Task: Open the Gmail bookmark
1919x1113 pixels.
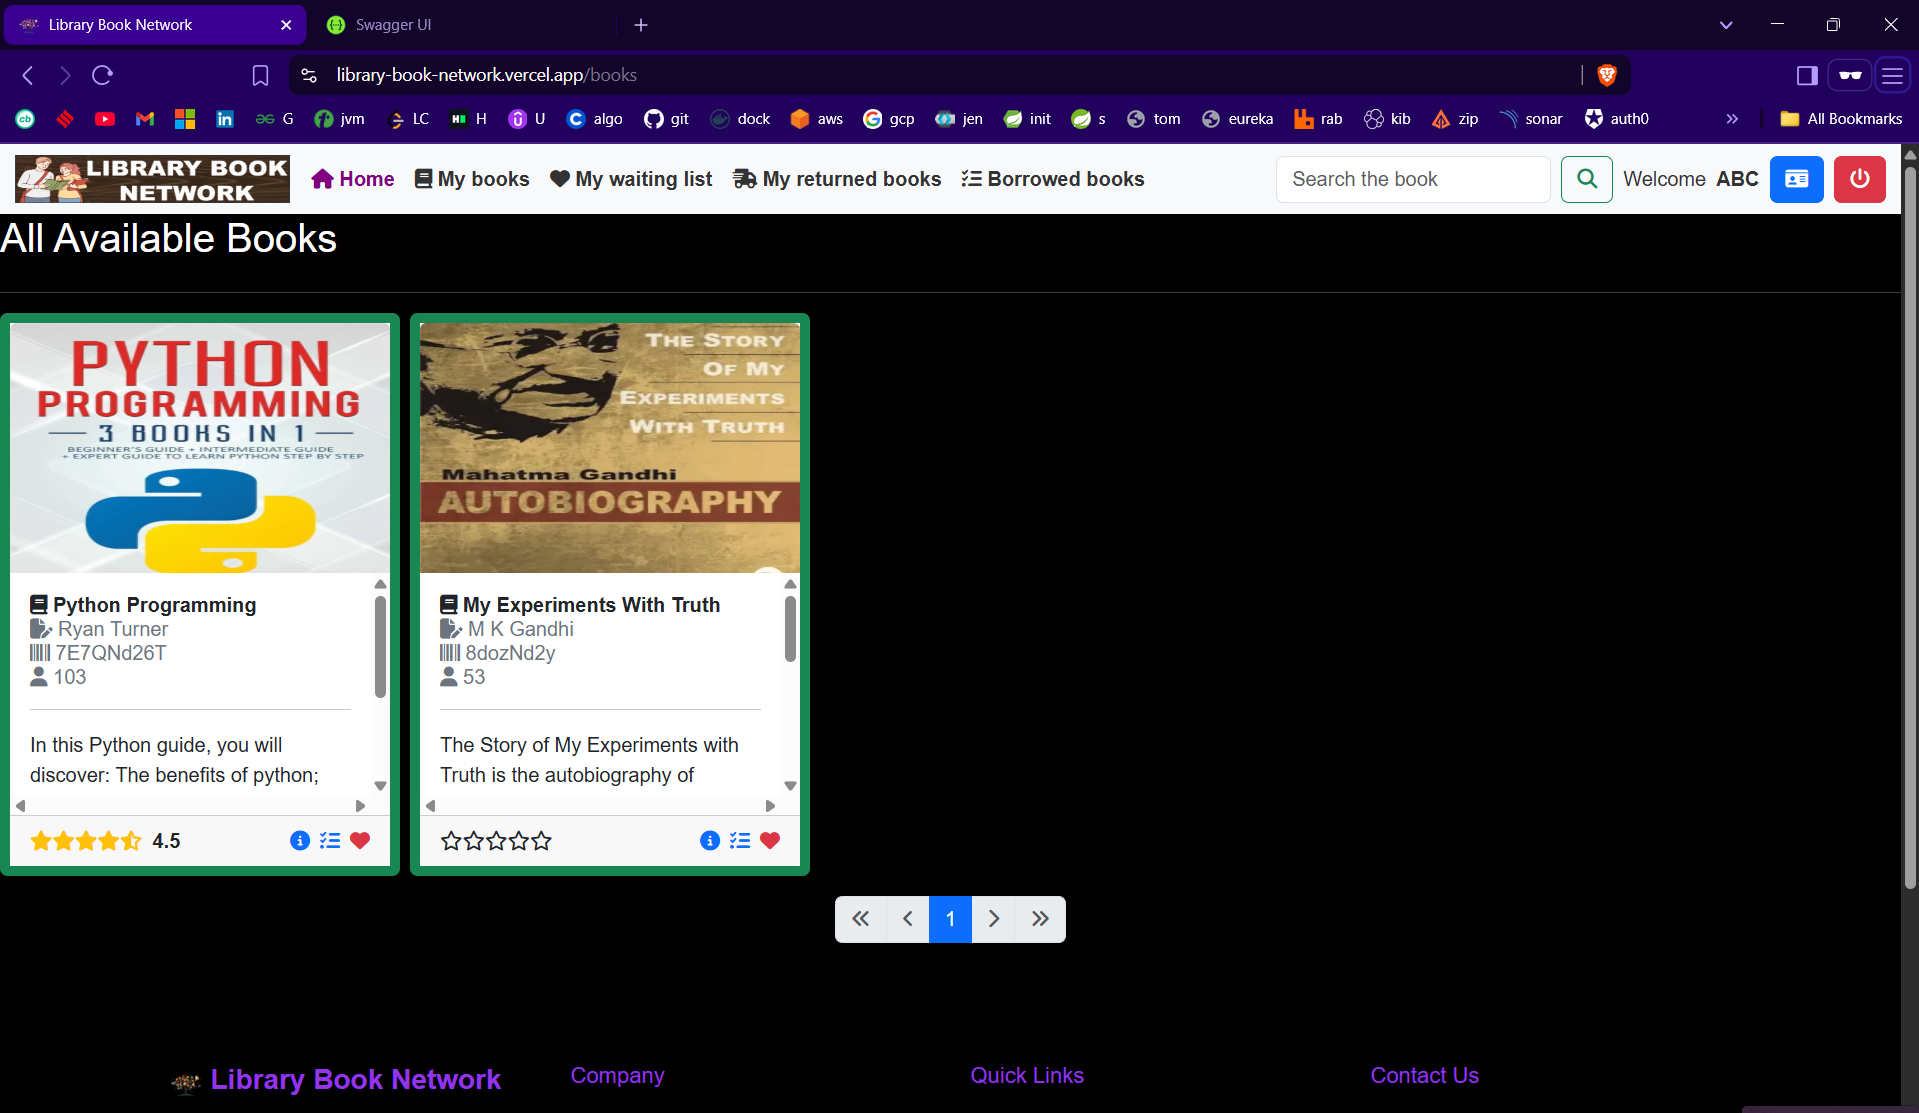Action: [145, 119]
